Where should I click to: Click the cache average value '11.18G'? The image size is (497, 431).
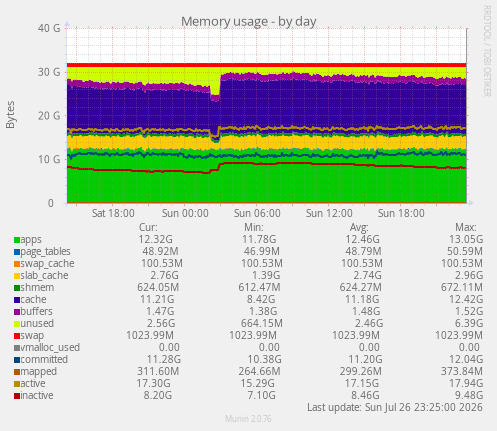[x=362, y=300]
